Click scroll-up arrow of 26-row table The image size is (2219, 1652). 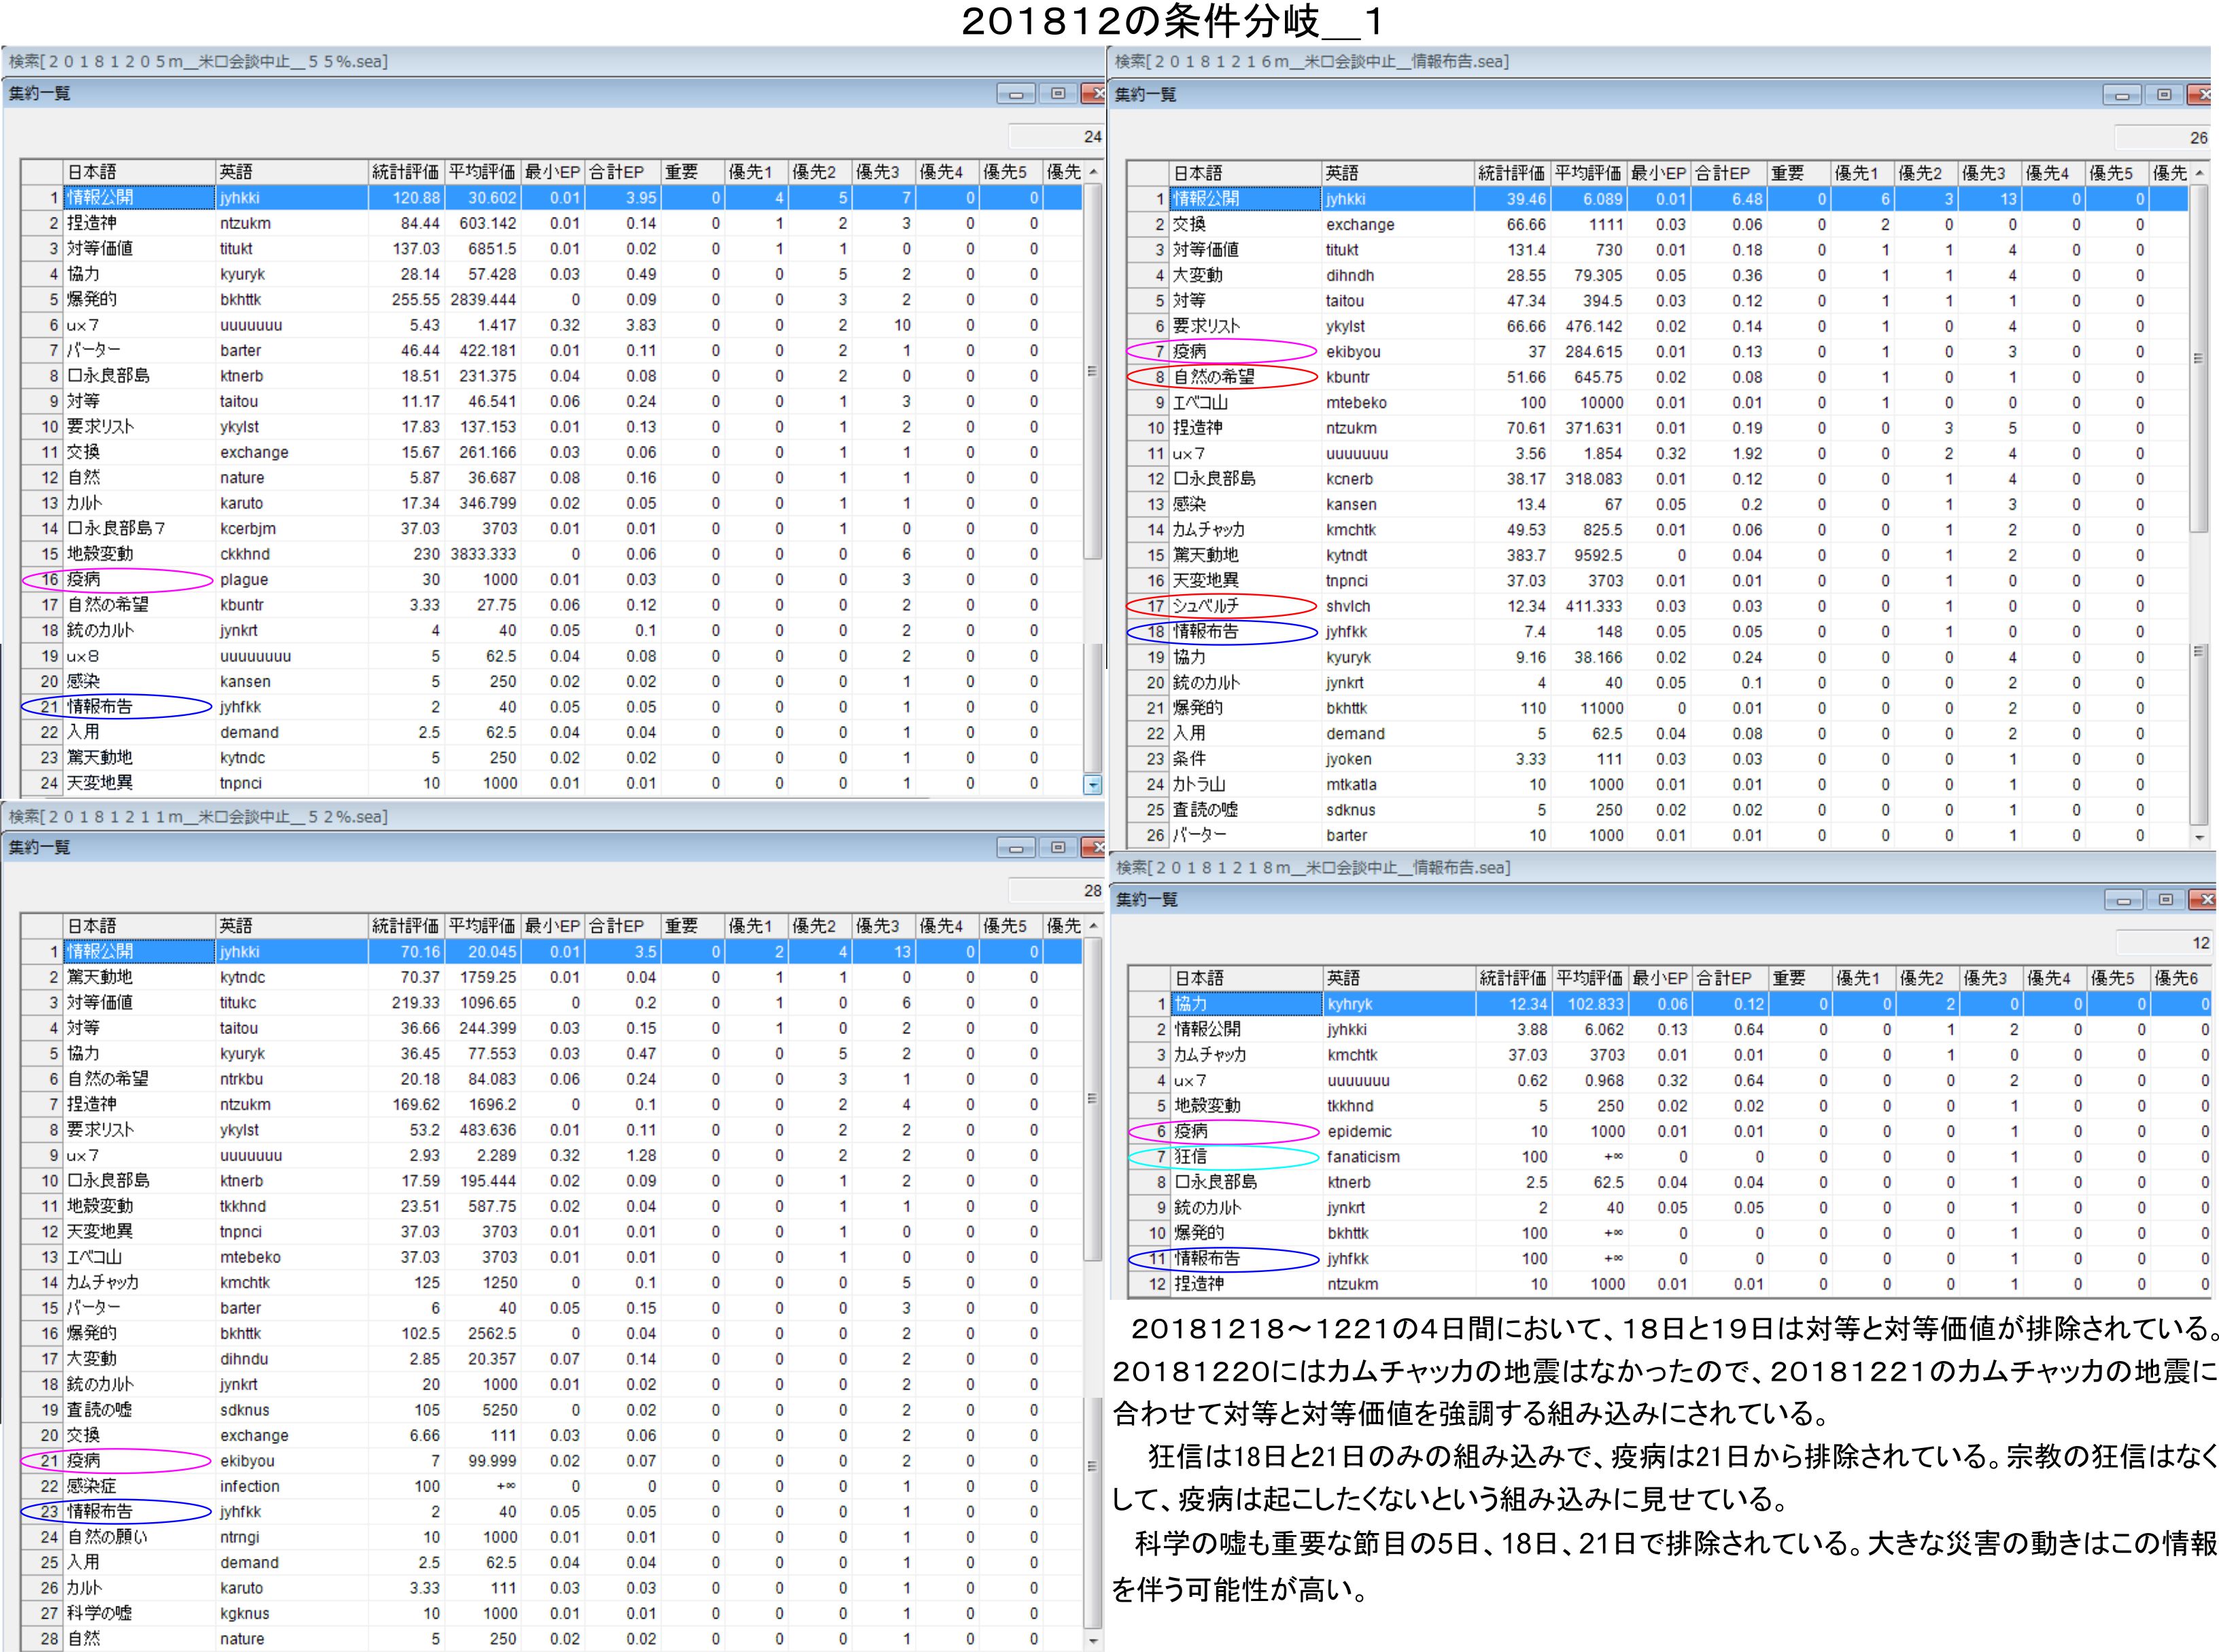tap(2199, 173)
